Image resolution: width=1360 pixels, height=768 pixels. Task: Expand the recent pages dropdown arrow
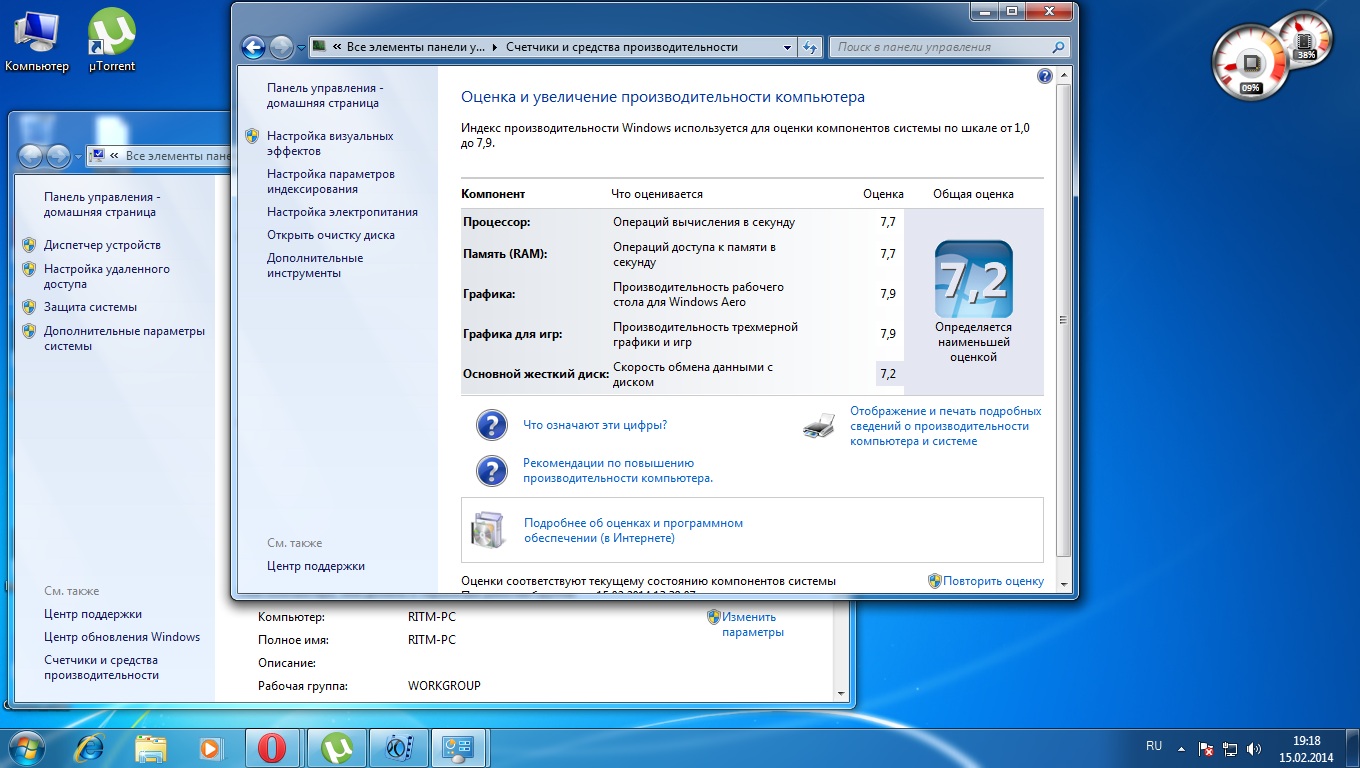301,47
